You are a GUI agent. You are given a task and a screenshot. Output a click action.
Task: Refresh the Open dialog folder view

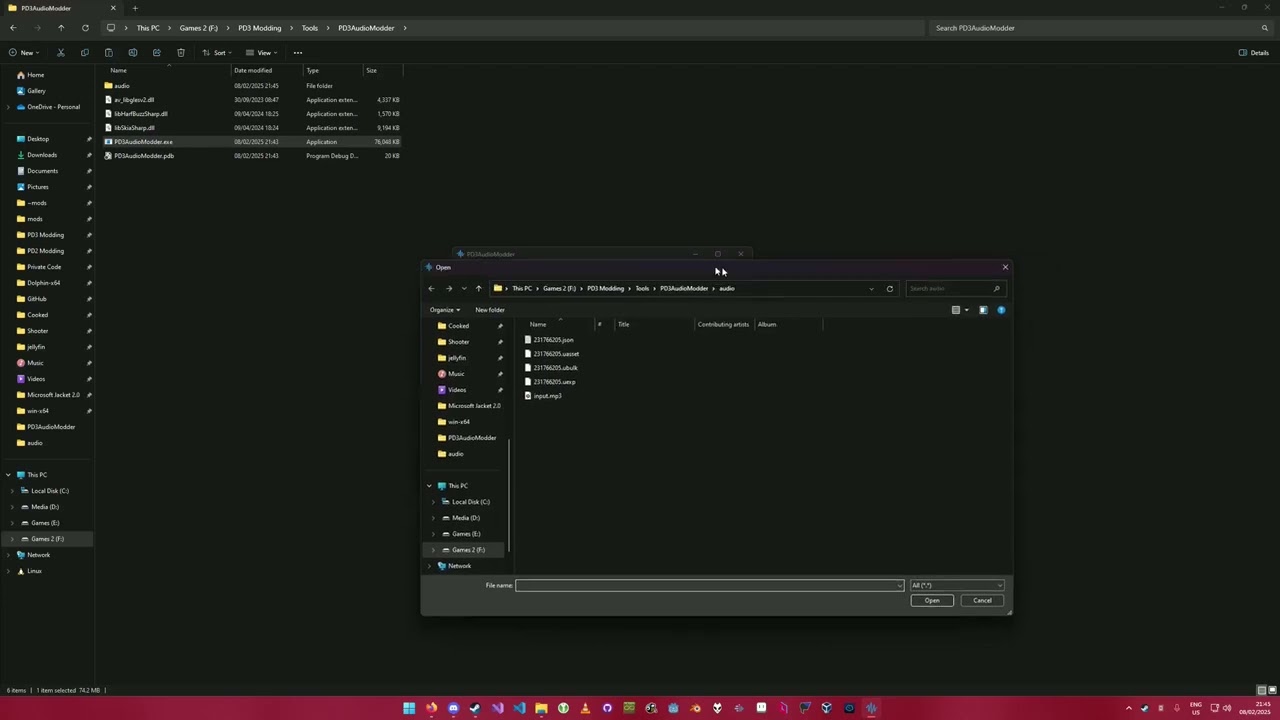click(889, 288)
